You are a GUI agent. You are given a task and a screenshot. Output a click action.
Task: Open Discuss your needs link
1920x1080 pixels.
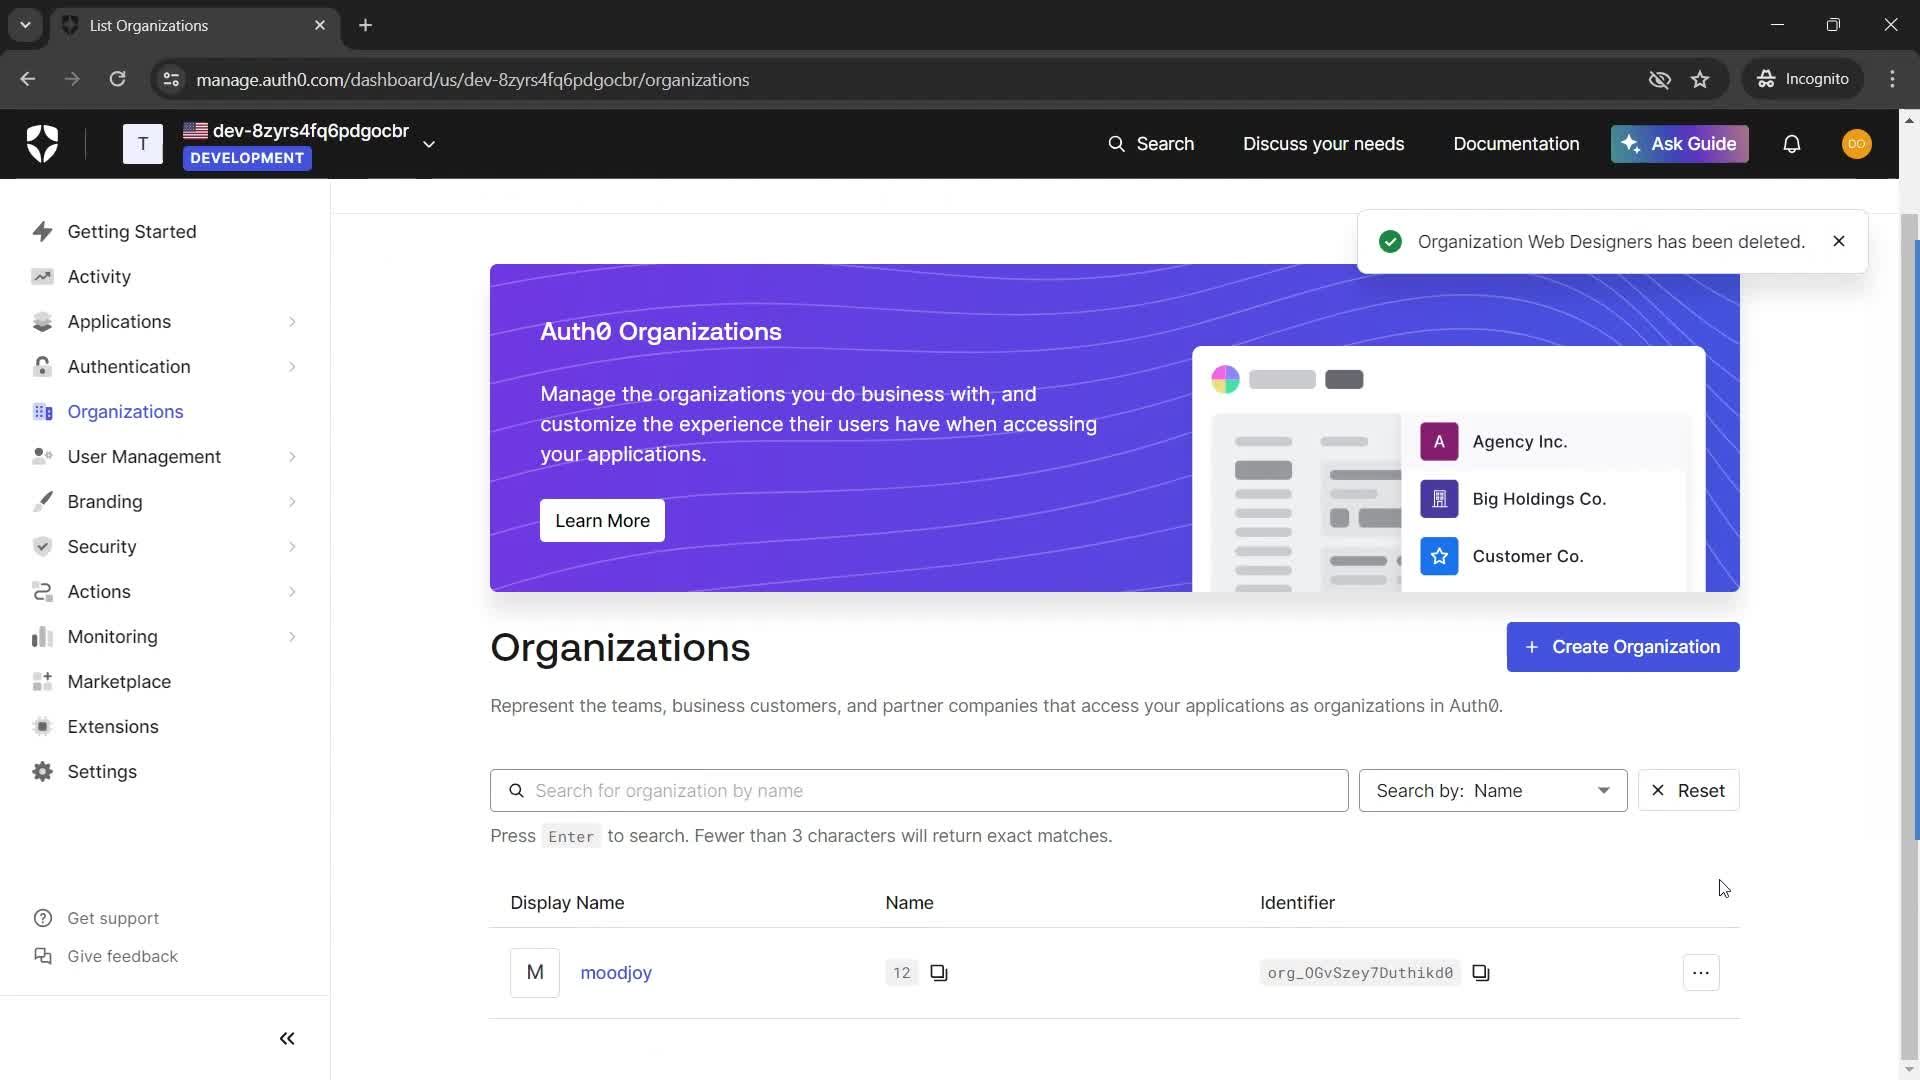1323,144
